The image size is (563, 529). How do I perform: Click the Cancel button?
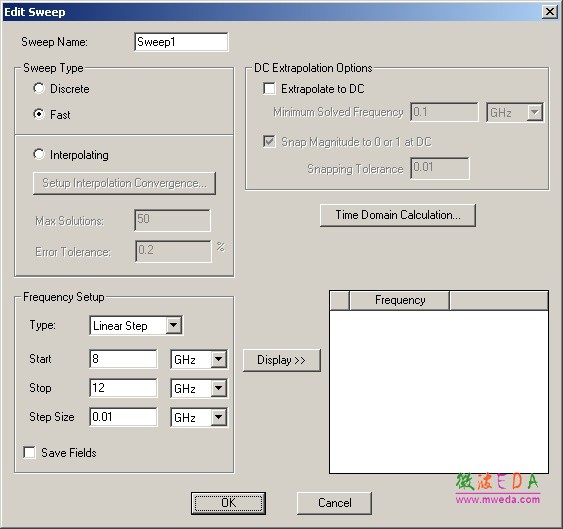pyautogui.click(x=334, y=503)
